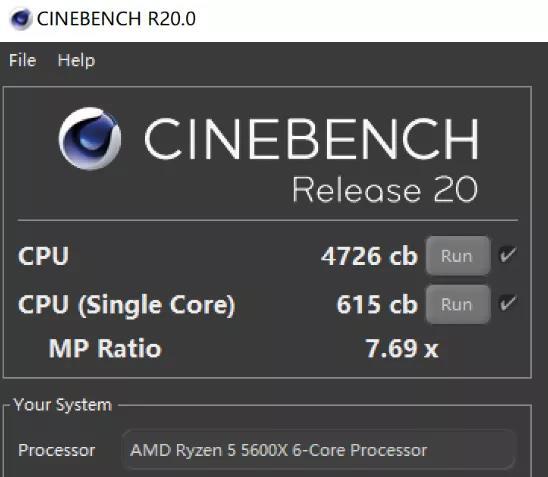Run the CPU Single Core benchmark
Screen dimensions: 548x477
pyautogui.click(x=457, y=304)
